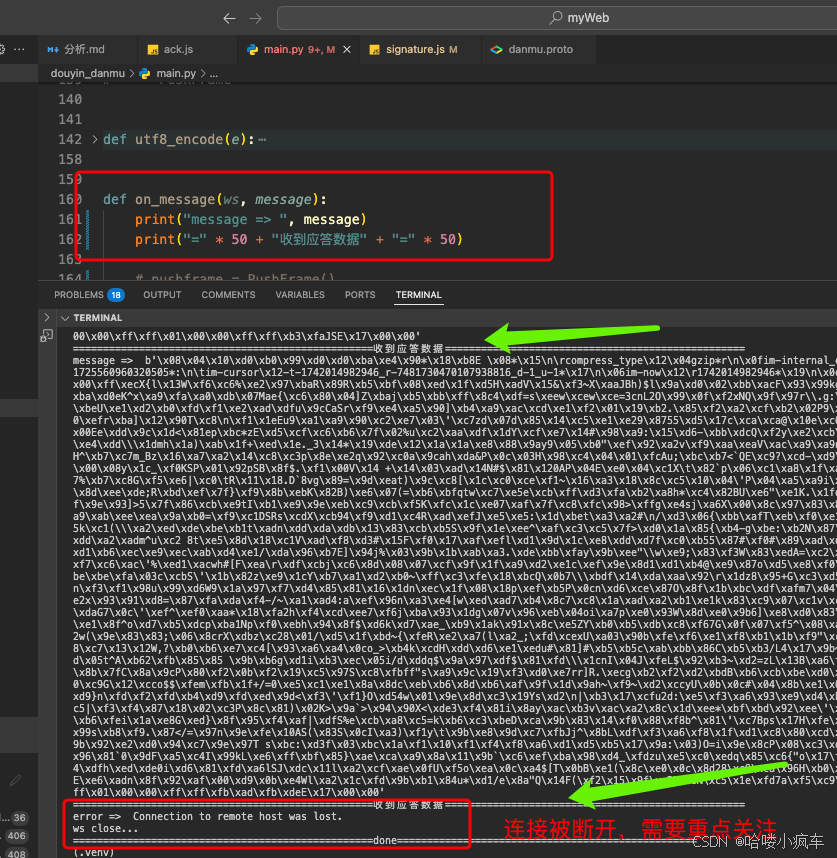Viewport: 837px width, 858px height.
Task: Click the error Connection lost terminal line
Action: 207,816
